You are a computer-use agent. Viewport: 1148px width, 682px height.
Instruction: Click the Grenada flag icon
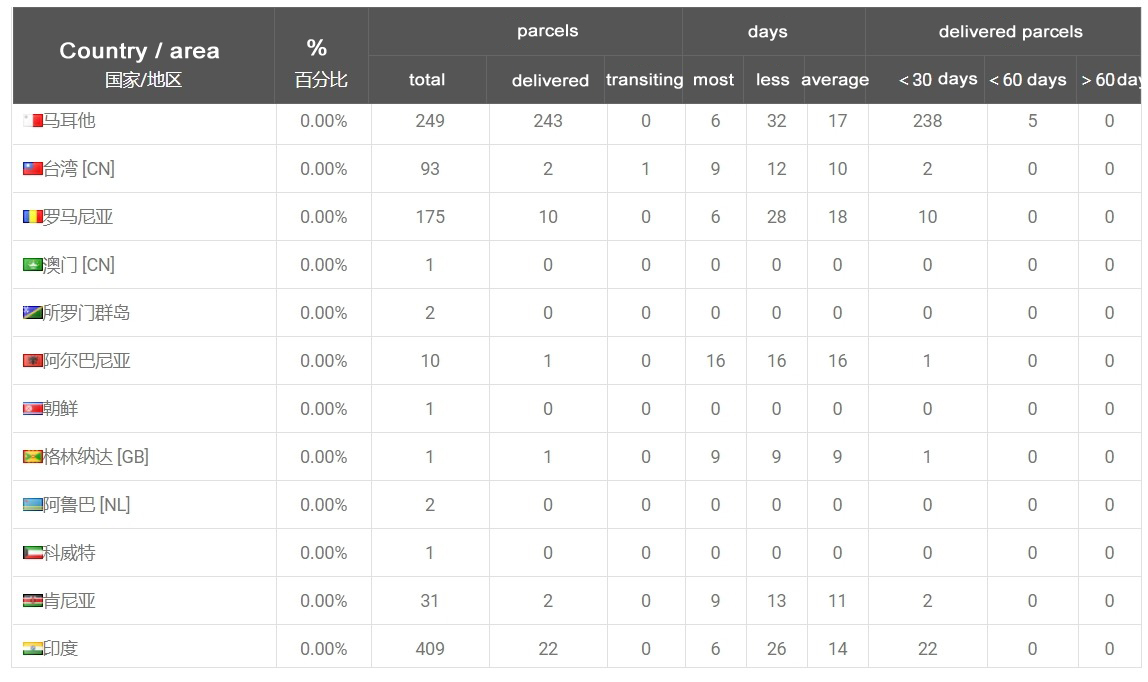(x=33, y=457)
